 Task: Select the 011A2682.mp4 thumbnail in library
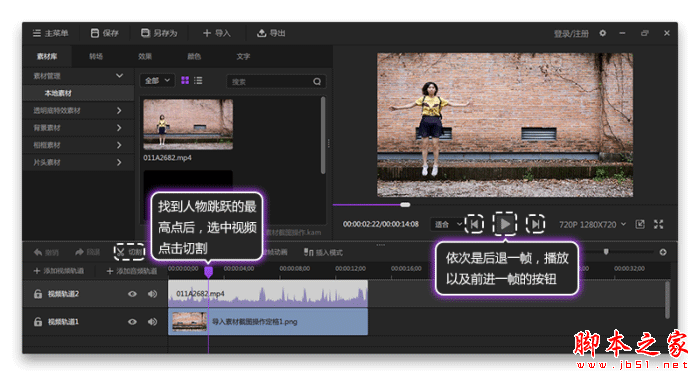click(188, 125)
